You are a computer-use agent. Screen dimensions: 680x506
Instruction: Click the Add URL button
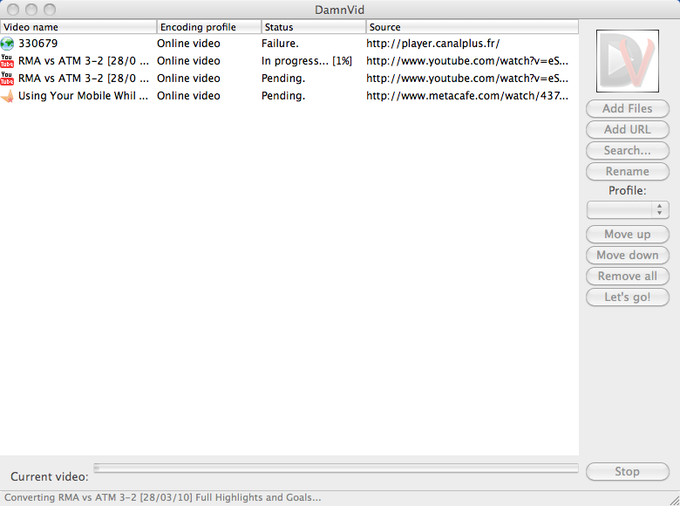(x=627, y=129)
